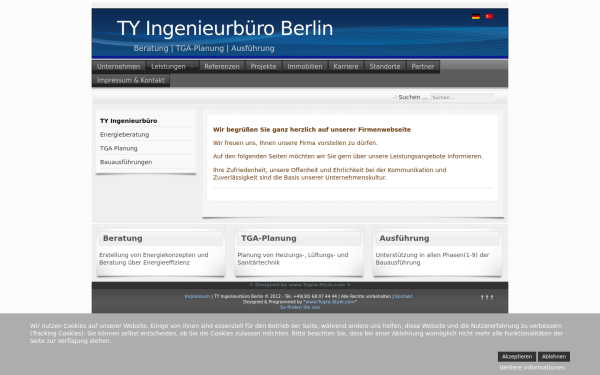The image size is (600, 375).
Task: Open the Standorte menu item
Action: tap(385, 67)
